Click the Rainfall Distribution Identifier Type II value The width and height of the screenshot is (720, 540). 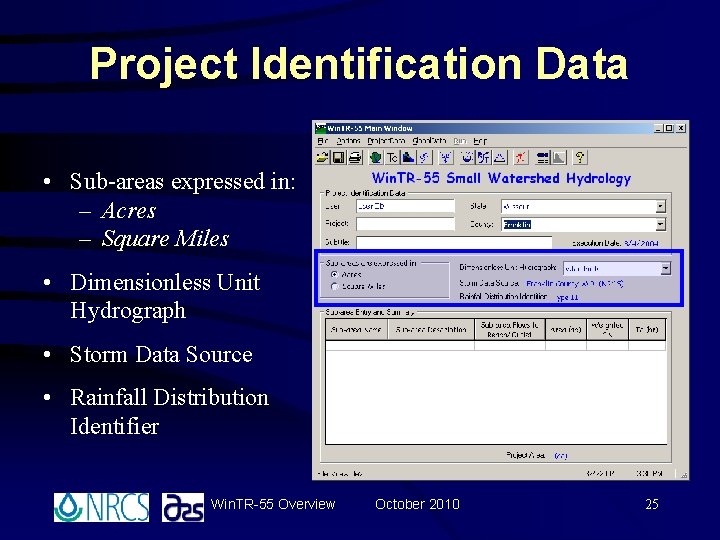(567, 298)
